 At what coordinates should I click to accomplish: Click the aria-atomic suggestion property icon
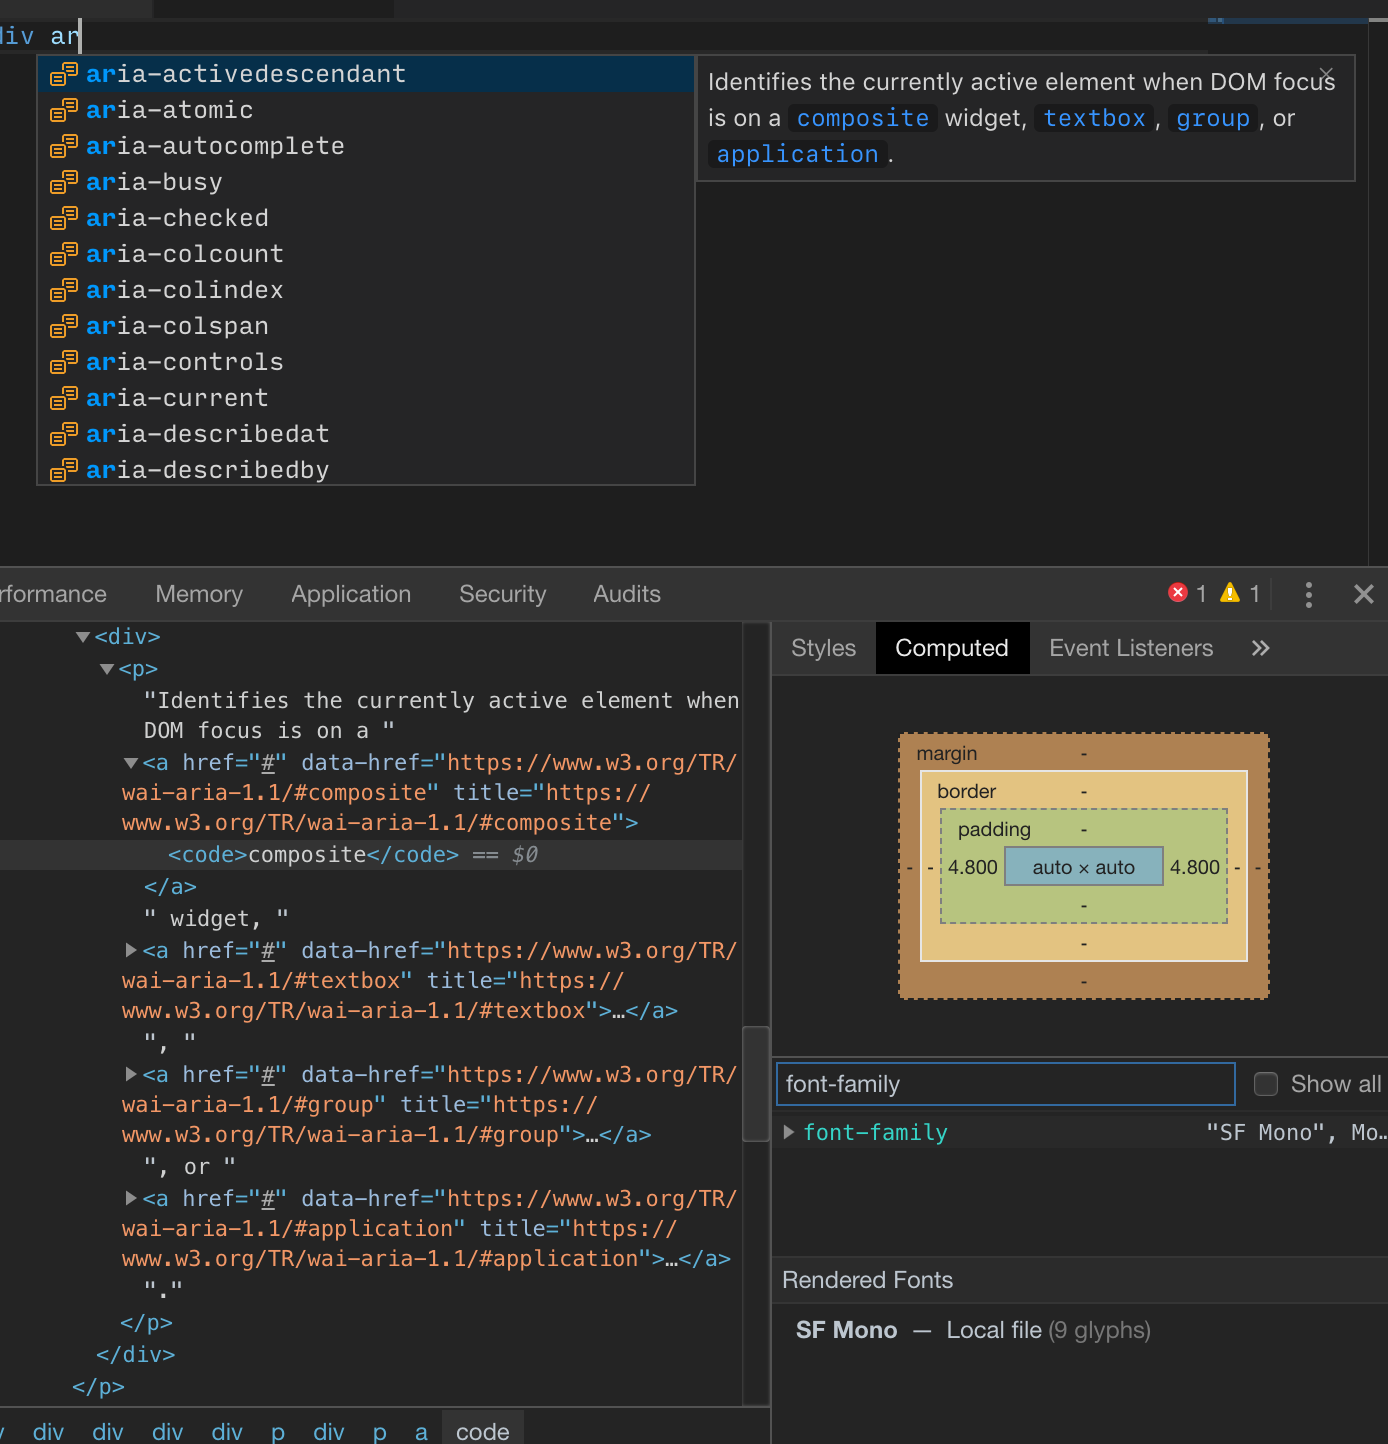point(64,109)
